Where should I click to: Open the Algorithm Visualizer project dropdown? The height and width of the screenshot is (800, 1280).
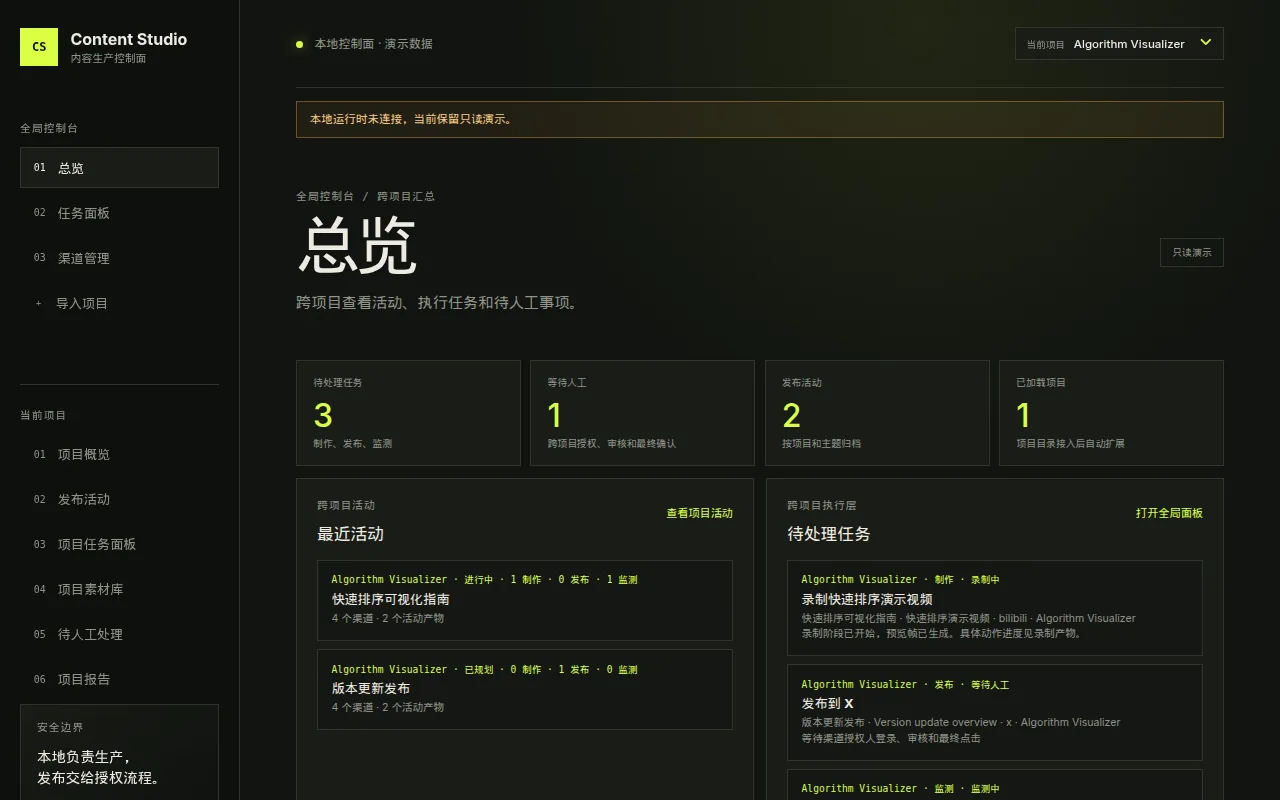pyautogui.click(x=1119, y=44)
